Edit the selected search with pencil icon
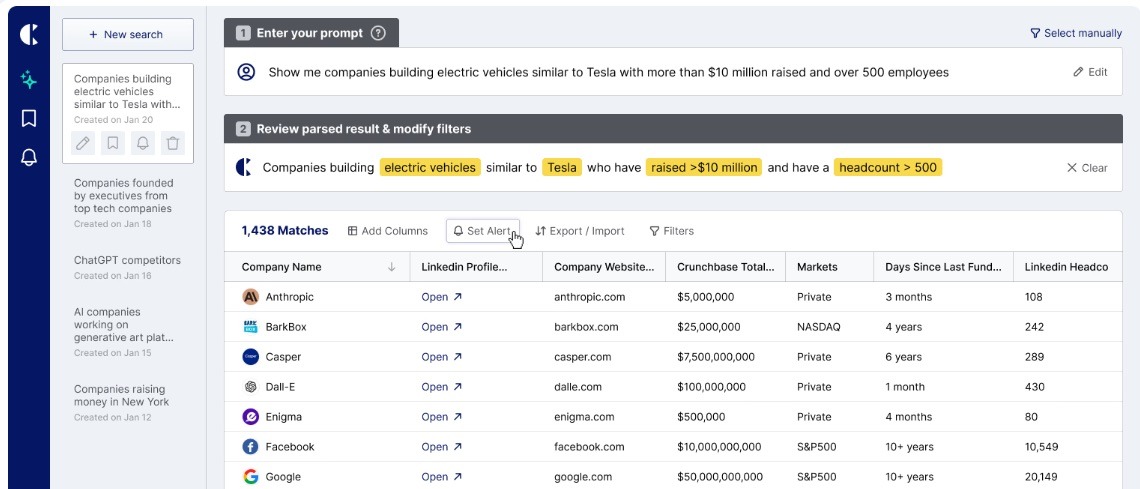This screenshot has width=1140, height=489. [83, 143]
